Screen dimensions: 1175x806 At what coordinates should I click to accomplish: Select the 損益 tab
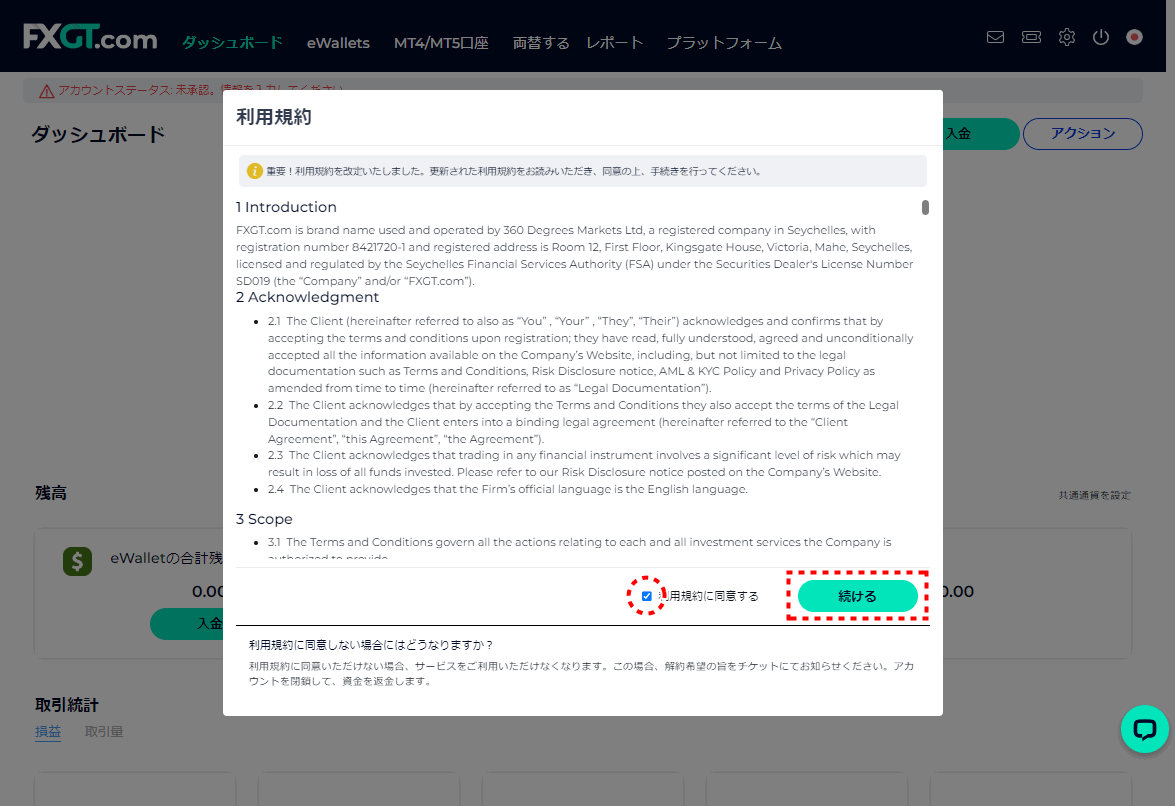pyautogui.click(x=48, y=731)
